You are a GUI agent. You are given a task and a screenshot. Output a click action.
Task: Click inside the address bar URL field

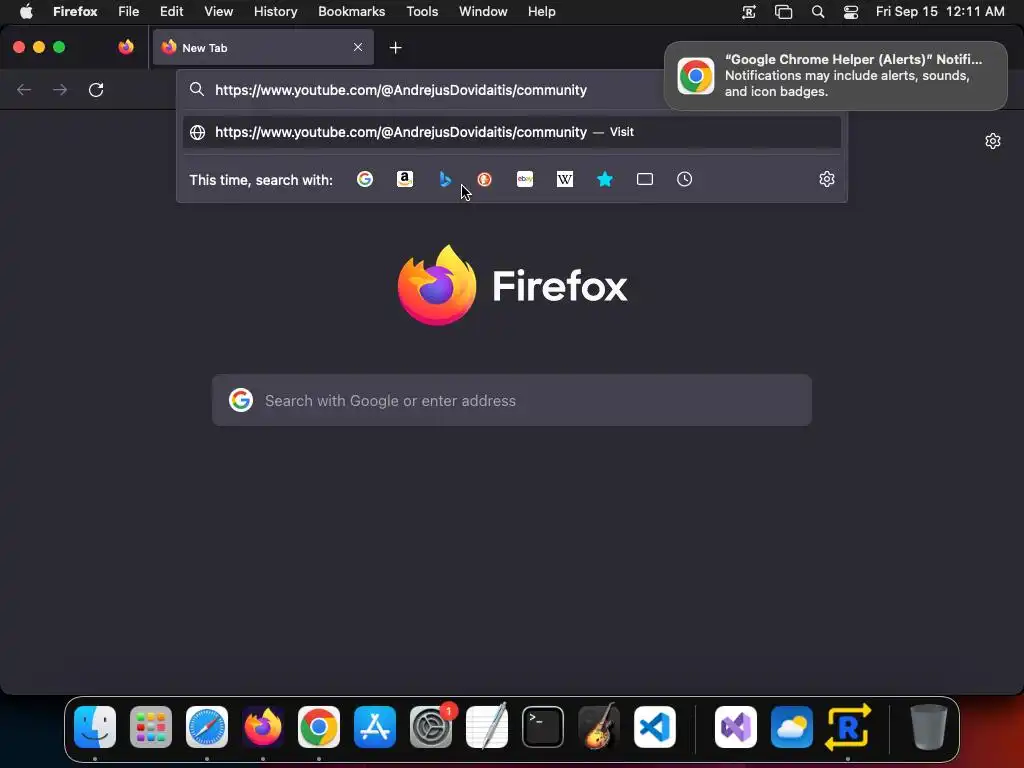tap(401, 90)
